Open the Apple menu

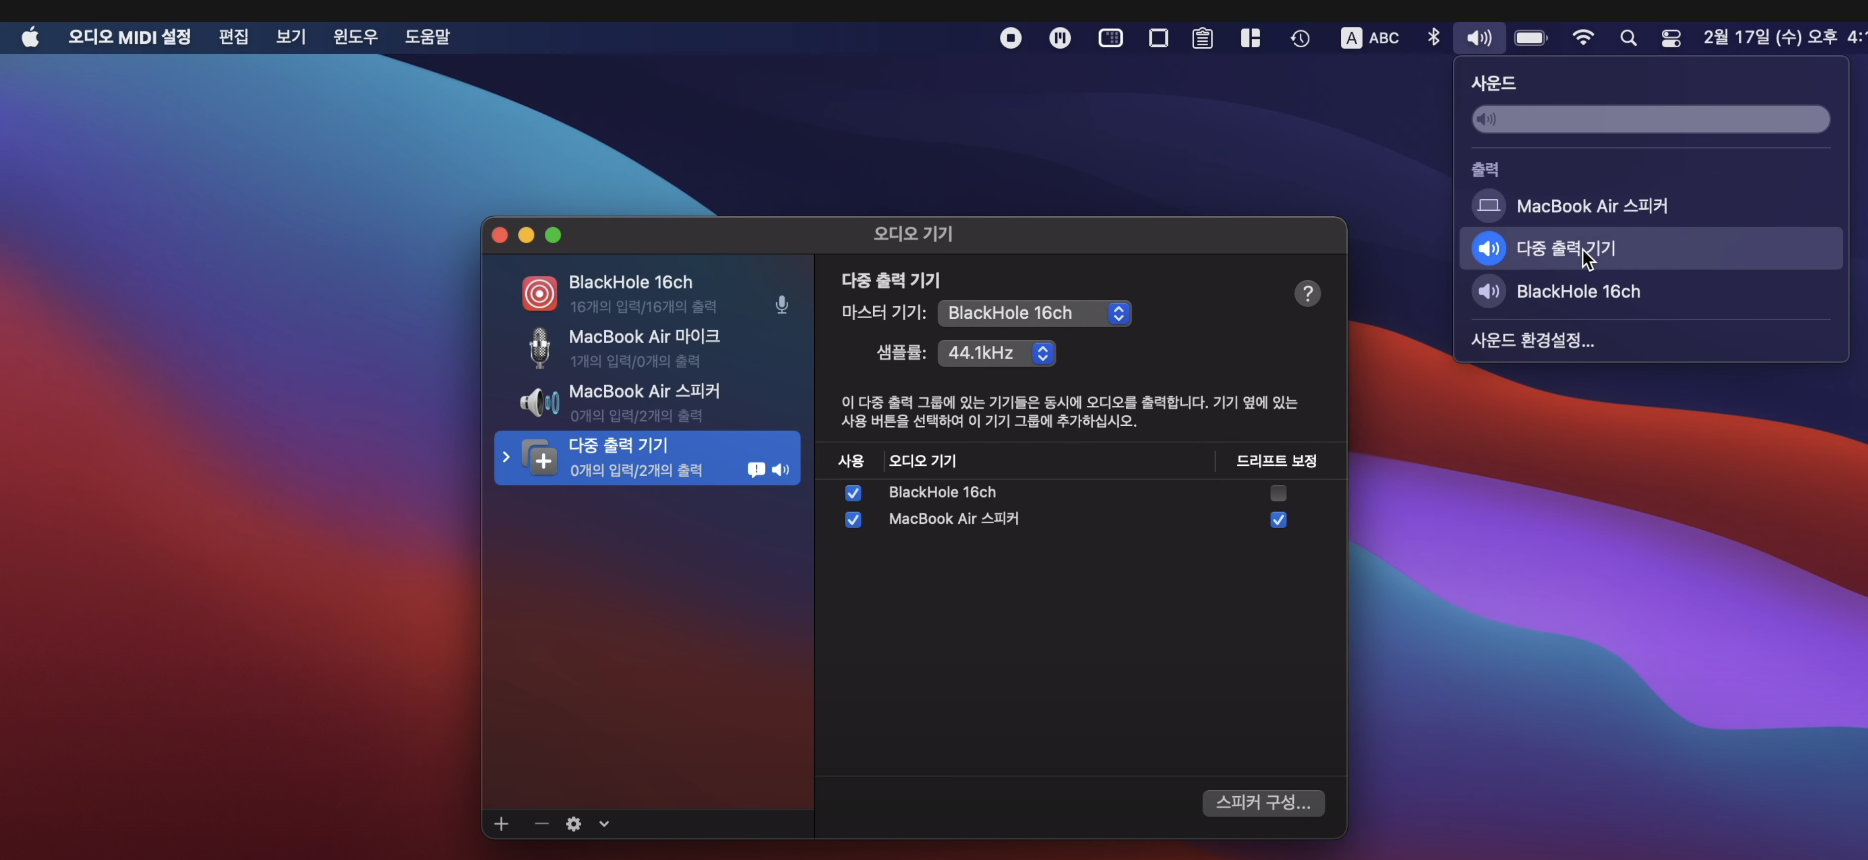31,38
